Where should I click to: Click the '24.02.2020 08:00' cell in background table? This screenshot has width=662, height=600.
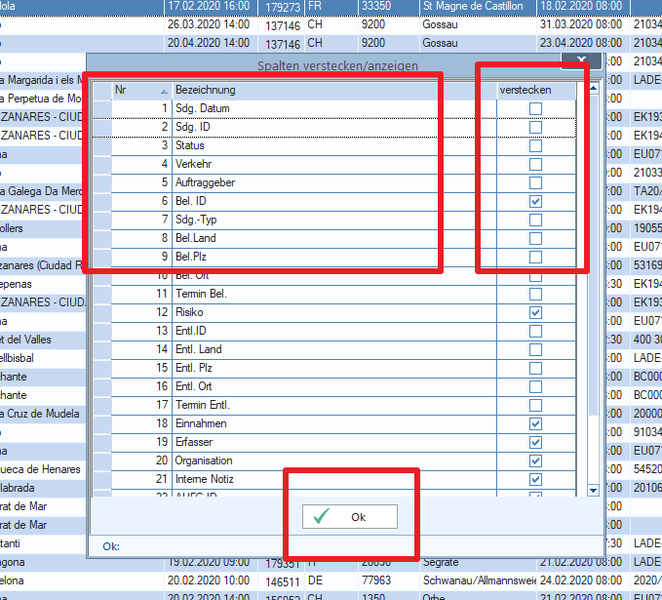(581, 581)
